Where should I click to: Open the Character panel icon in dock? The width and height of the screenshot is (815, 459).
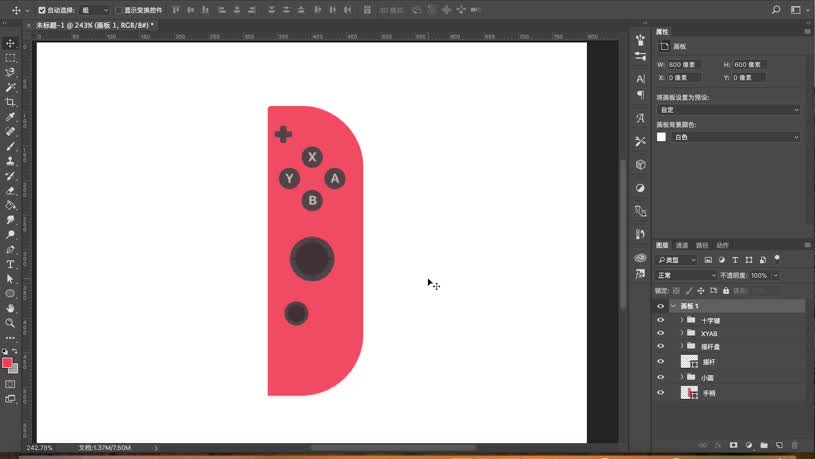click(x=640, y=78)
